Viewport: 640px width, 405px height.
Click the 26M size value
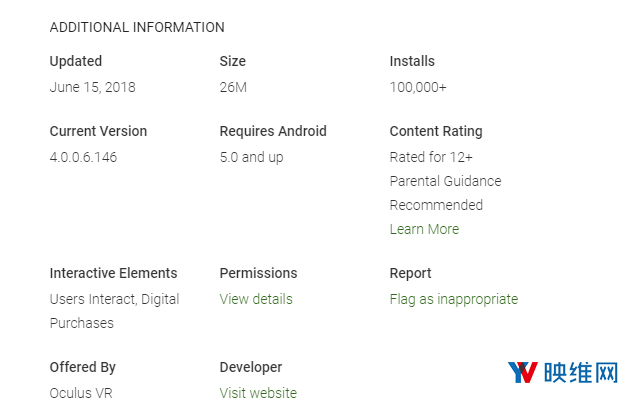point(233,87)
